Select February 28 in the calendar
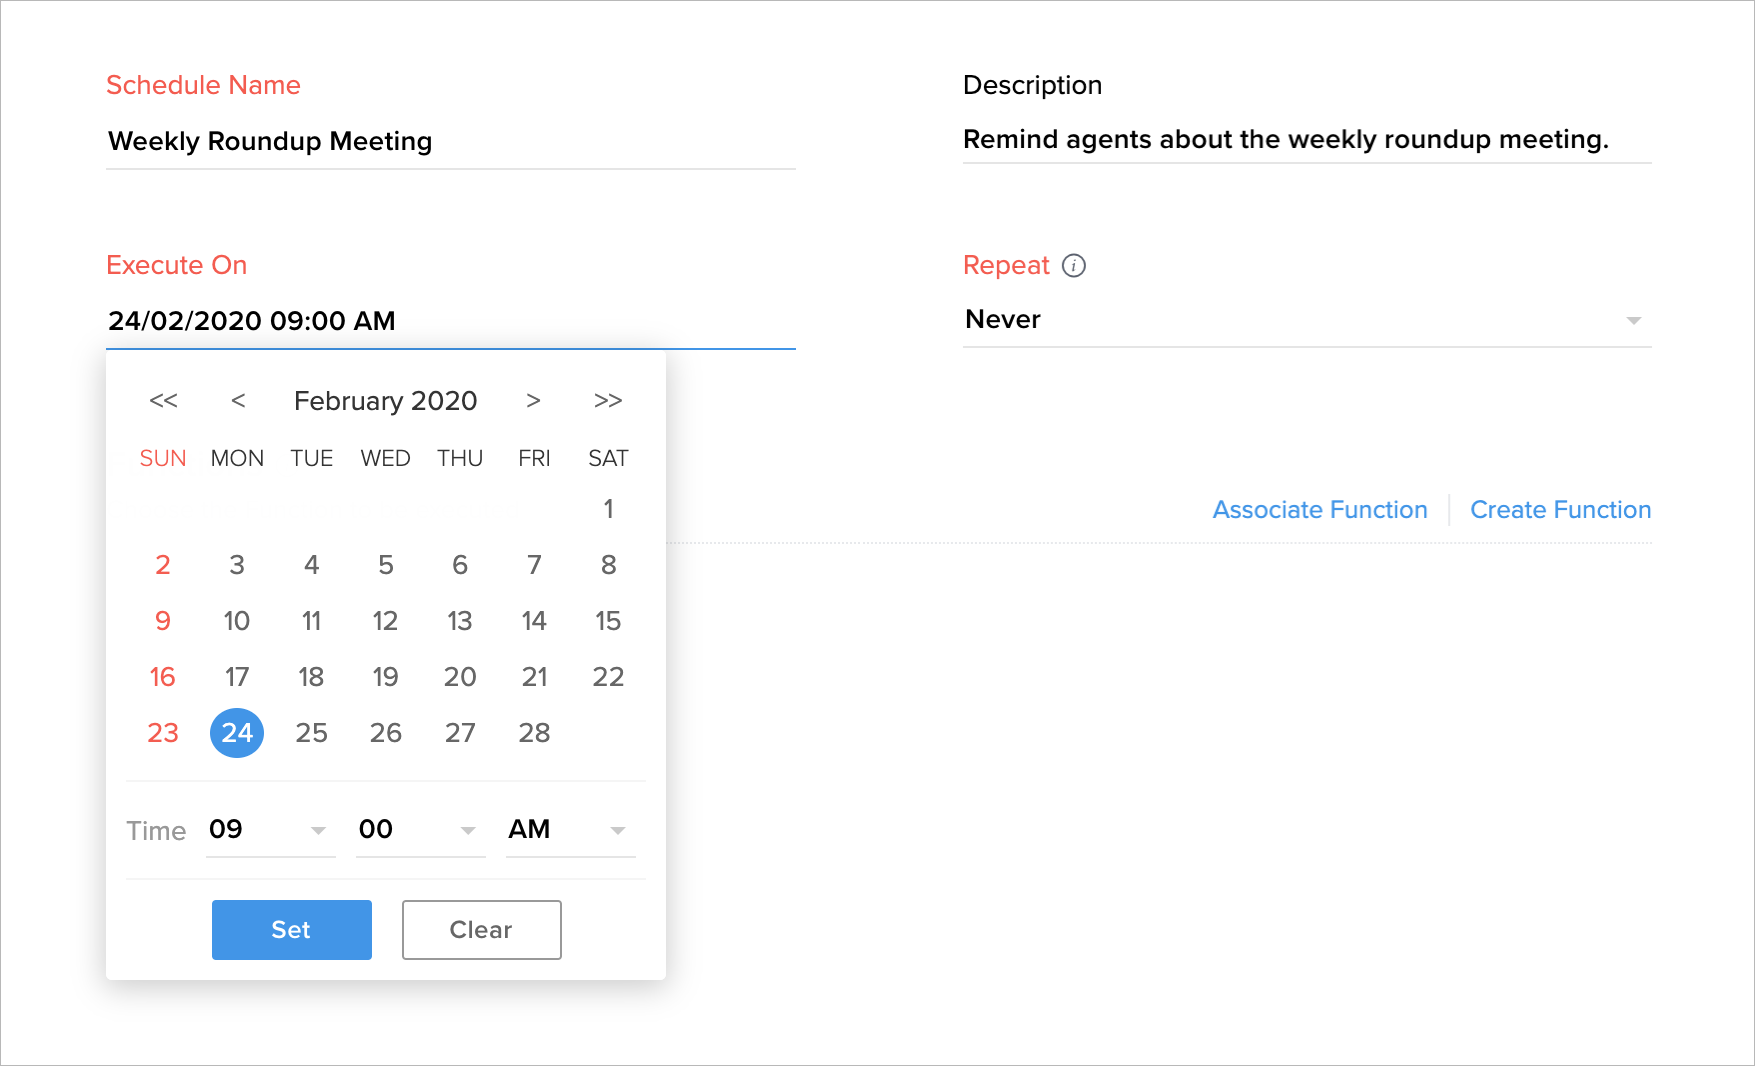The image size is (1755, 1066). tap(535, 733)
